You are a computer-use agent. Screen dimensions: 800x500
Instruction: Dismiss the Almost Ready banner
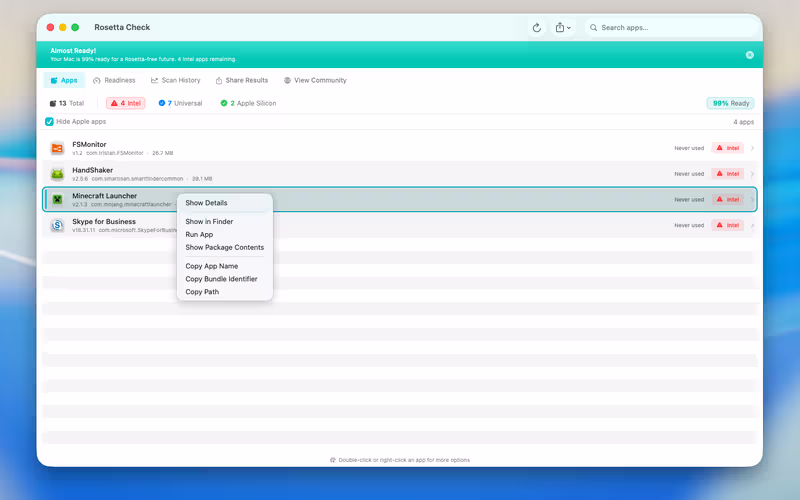click(x=749, y=55)
